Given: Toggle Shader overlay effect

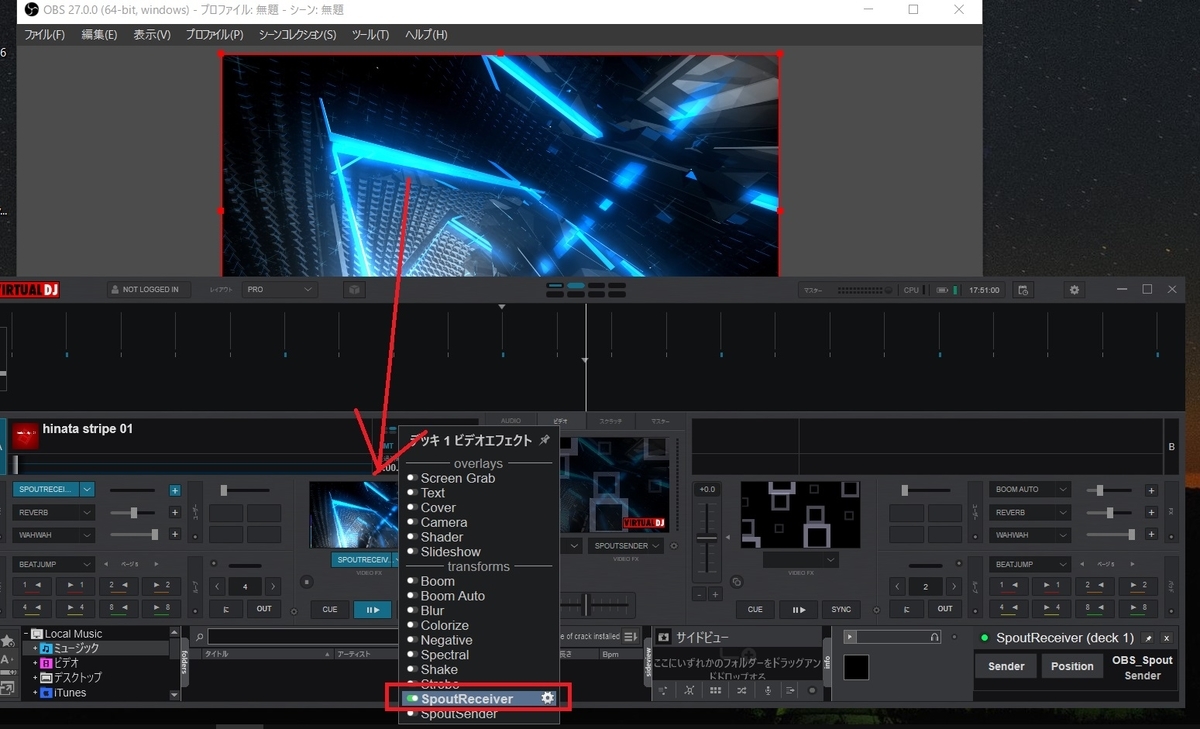Looking at the screenshot, I should [x=411, y=537].
